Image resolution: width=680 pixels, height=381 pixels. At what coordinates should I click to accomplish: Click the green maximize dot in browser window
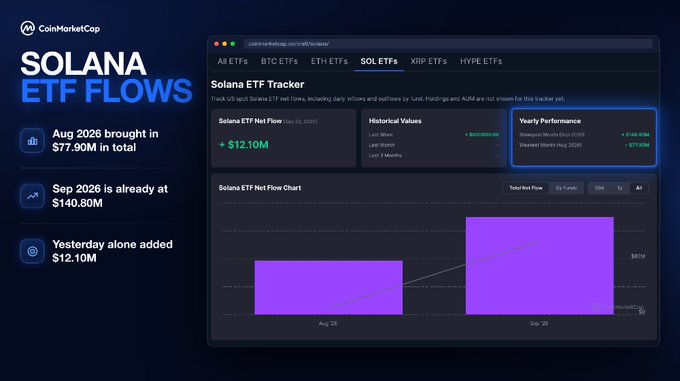pyautogui.click(x=233, y=44)
